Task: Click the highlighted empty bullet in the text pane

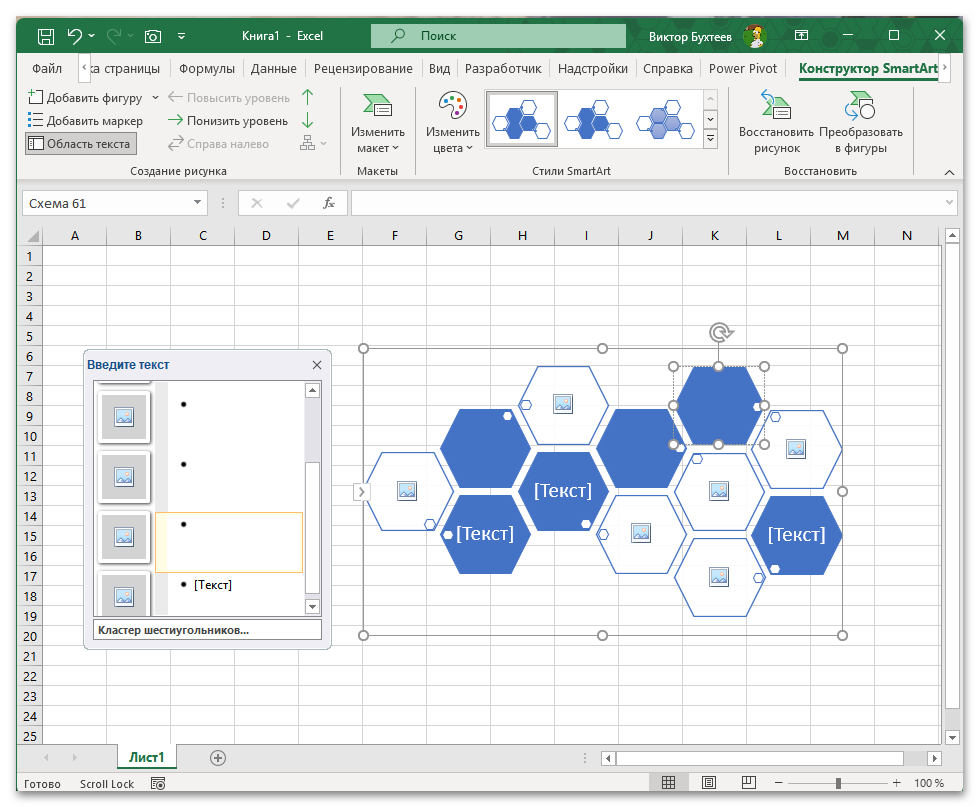Action: point(229,542)
